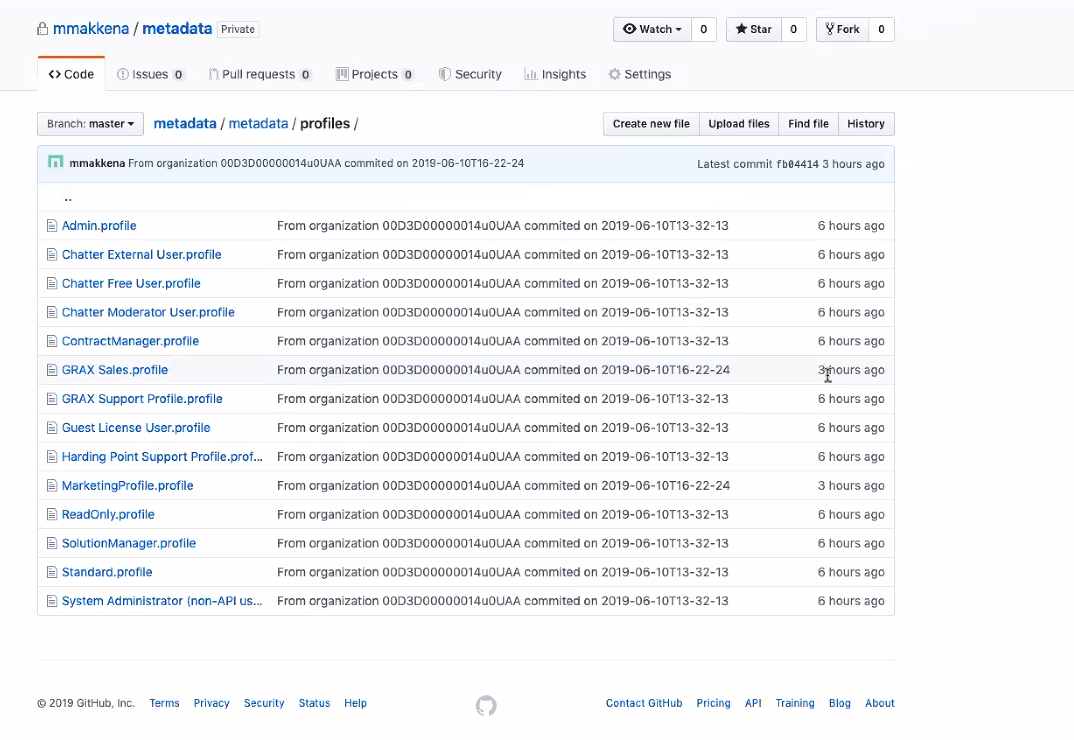The height and width of the screenshot is (740, 1074).
Task: Click the mmakkena avatar in commit bar
Action: tap(55, 162)
